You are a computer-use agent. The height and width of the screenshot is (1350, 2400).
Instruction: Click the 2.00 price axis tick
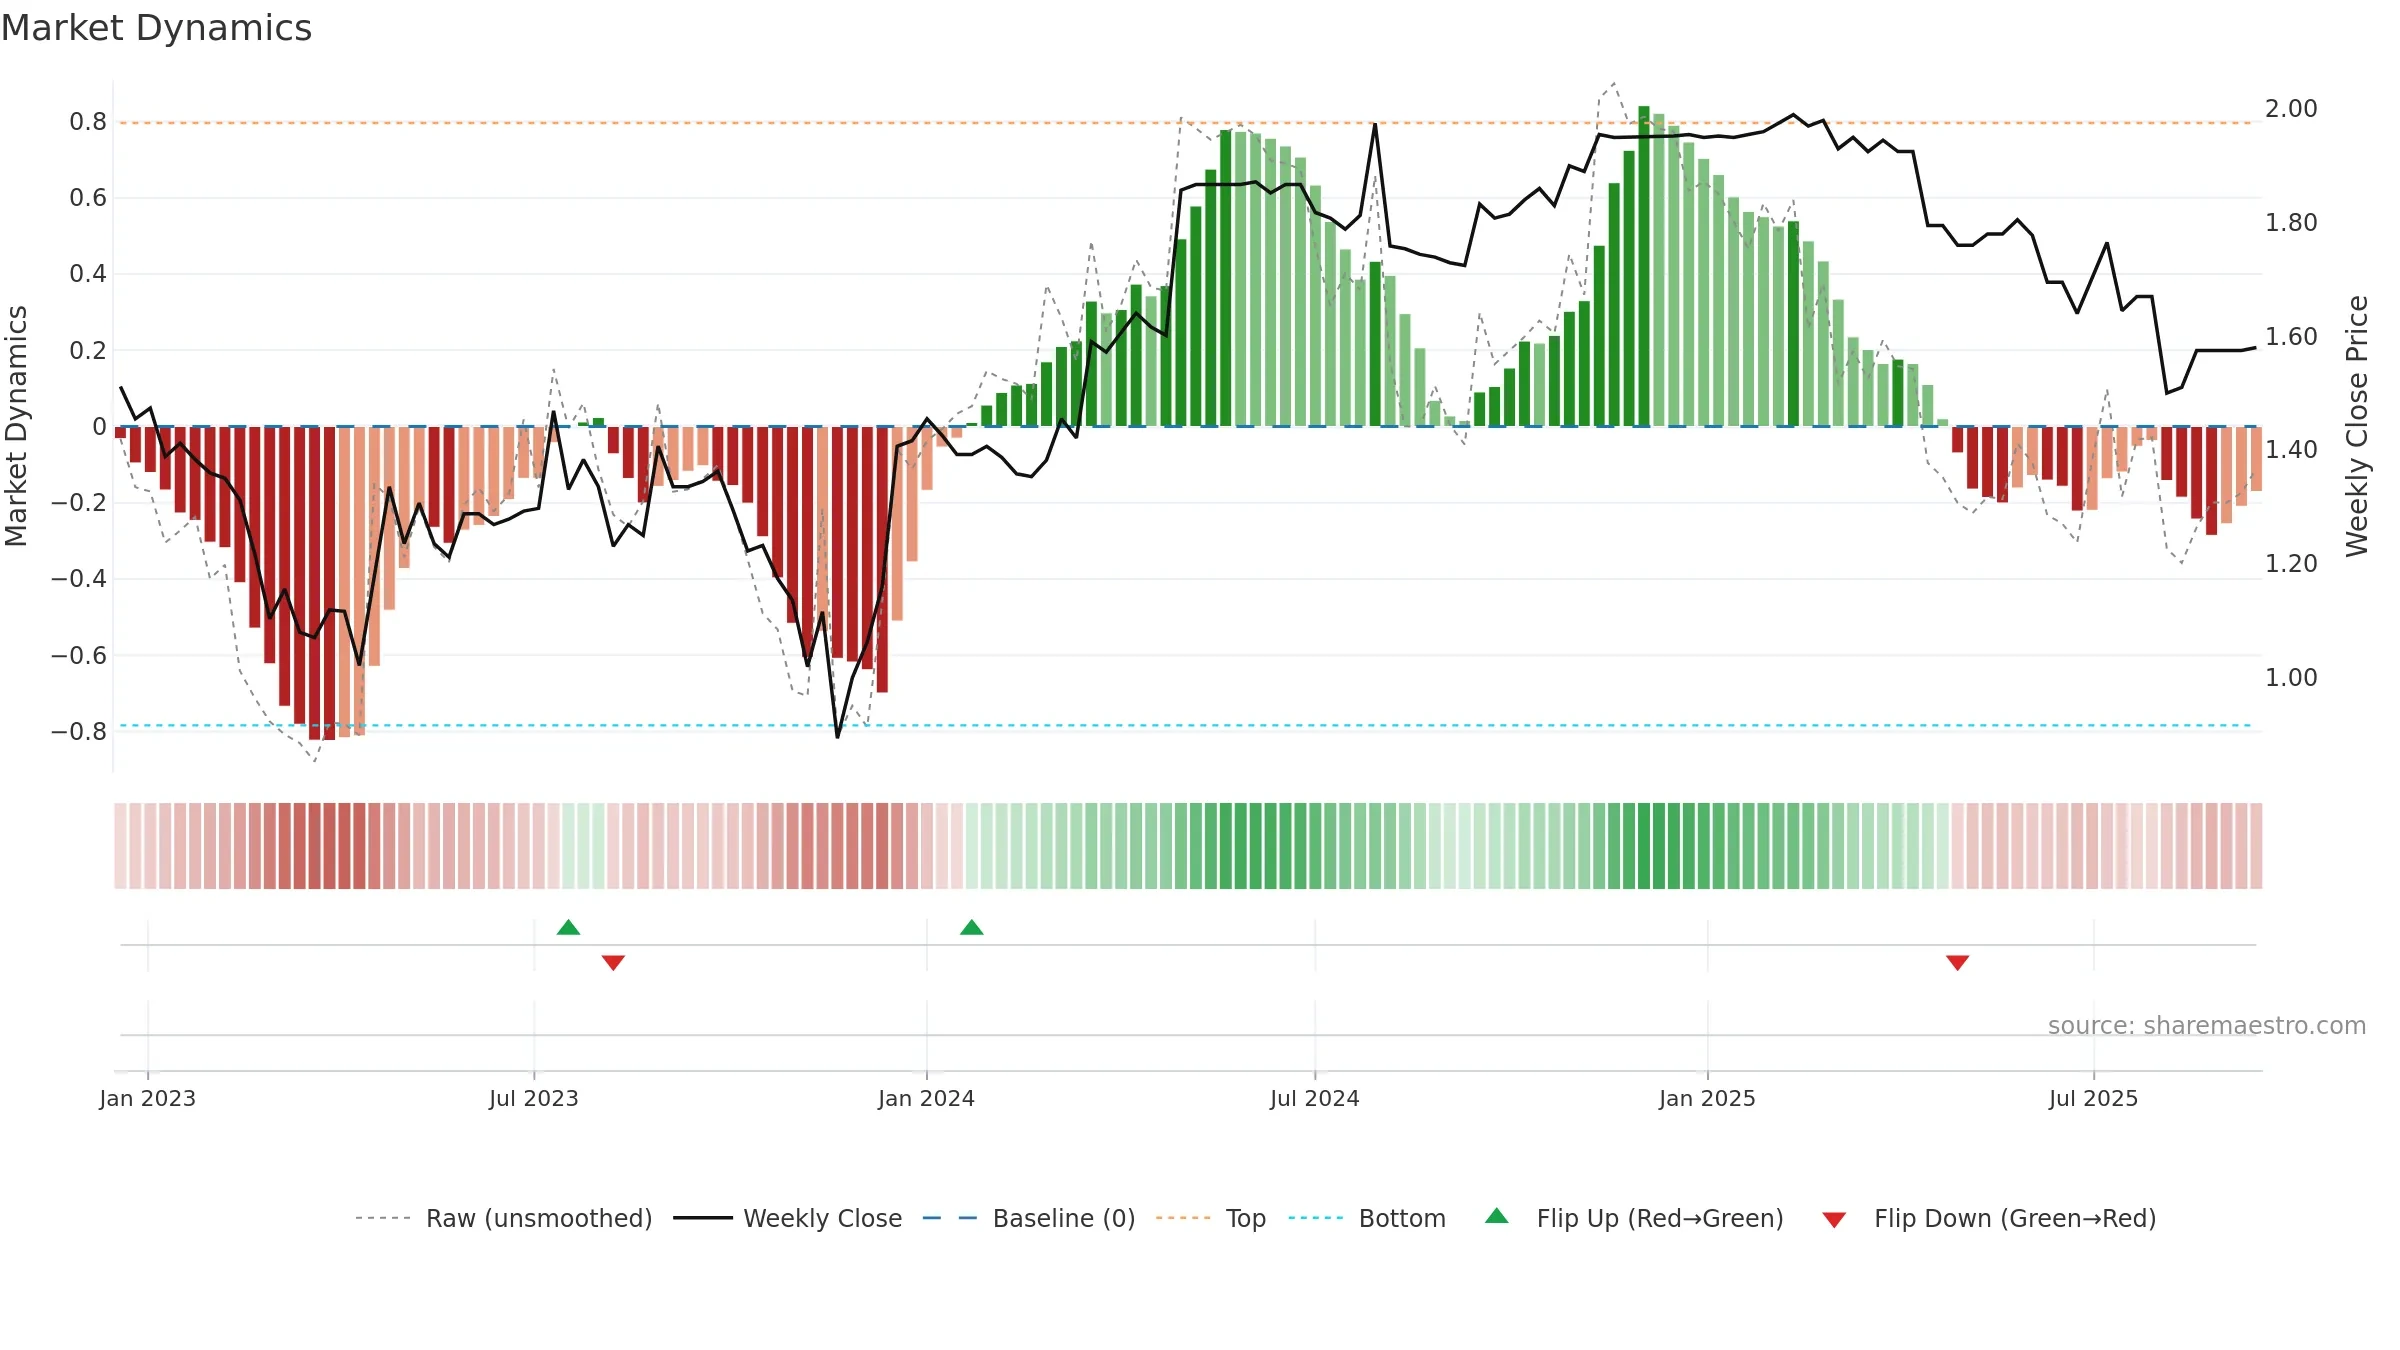2291,108
